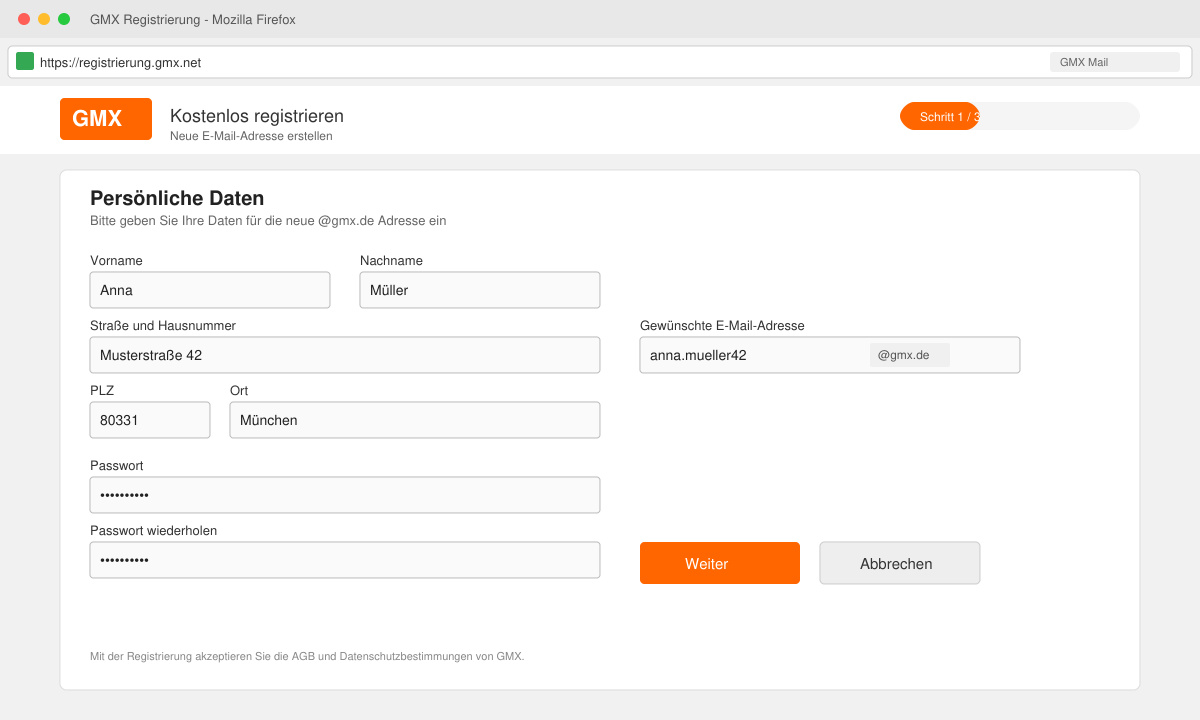Focus the Passwort wiederholen field

[x=345, y=560]
